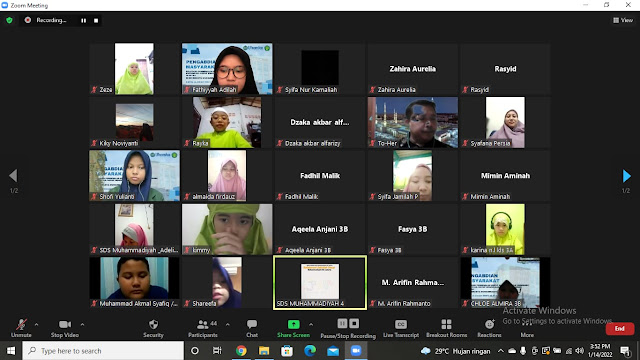
Task: Click the taskbar search box
Action: [x=103, y=351]
